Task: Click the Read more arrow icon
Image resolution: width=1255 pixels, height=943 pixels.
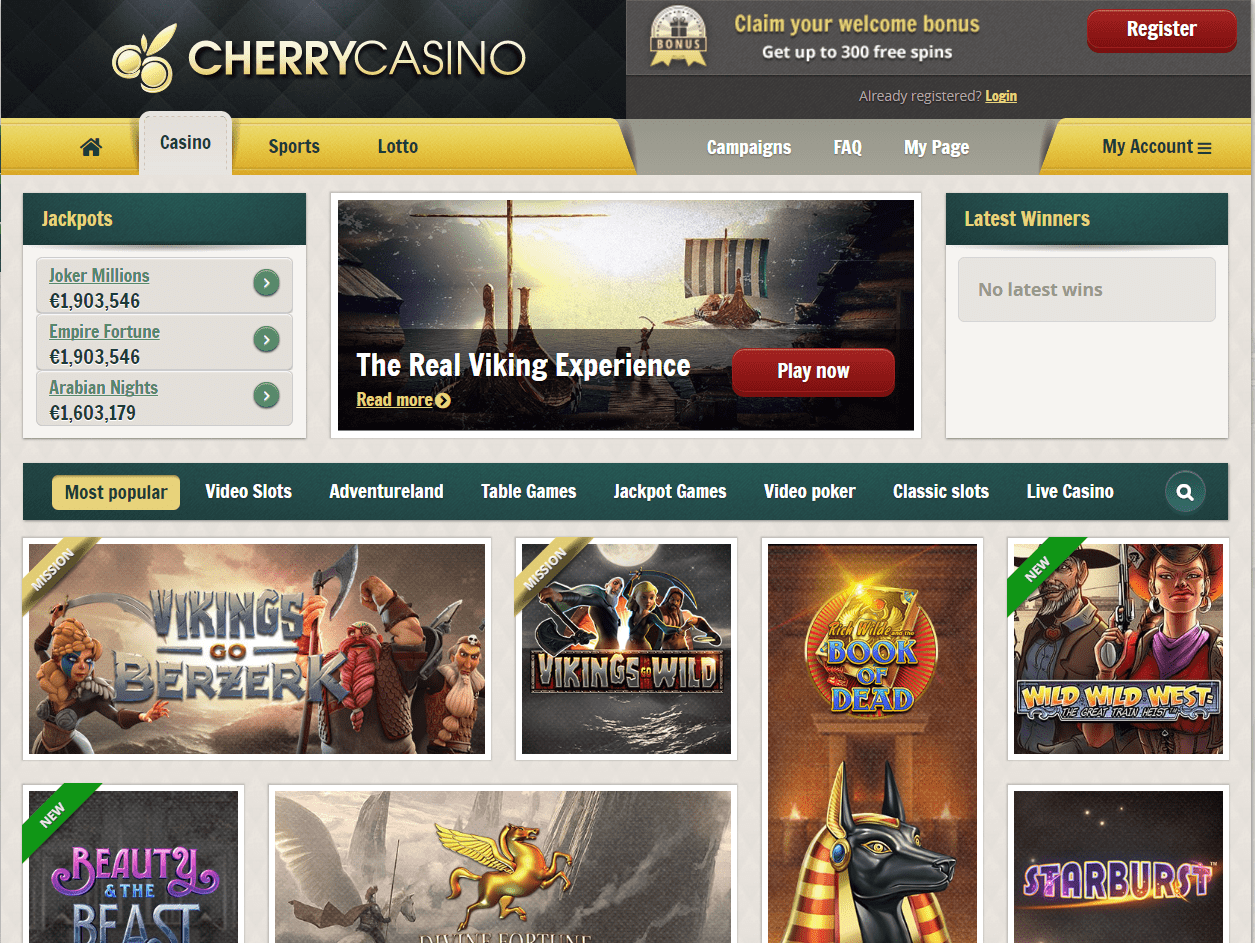Action: click(x=443, y=400)
